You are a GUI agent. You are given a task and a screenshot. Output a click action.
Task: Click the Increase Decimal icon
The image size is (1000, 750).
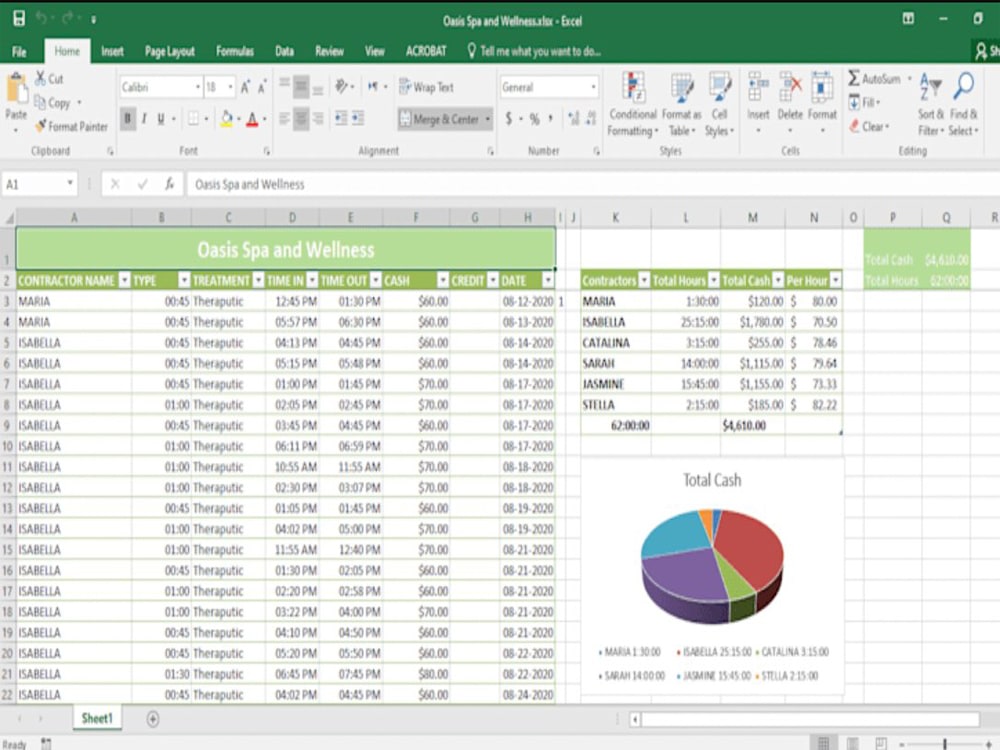point(574,119)
